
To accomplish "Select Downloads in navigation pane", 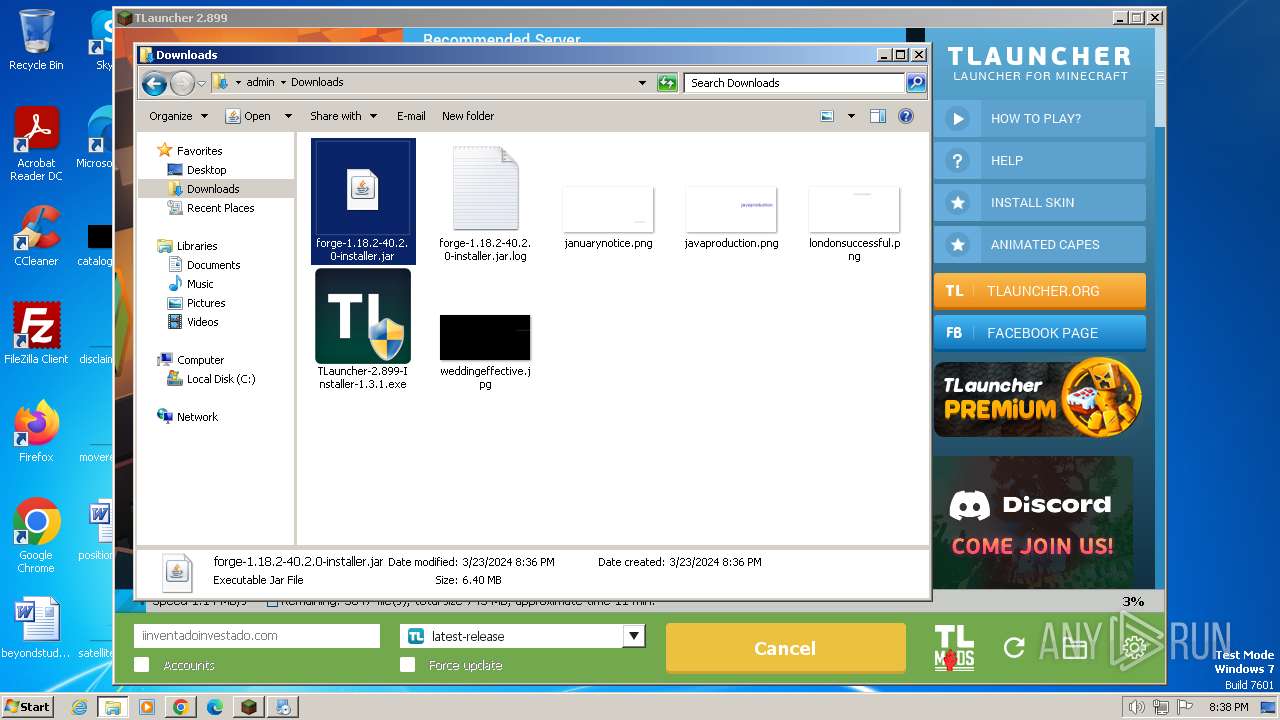I will 213,189.
